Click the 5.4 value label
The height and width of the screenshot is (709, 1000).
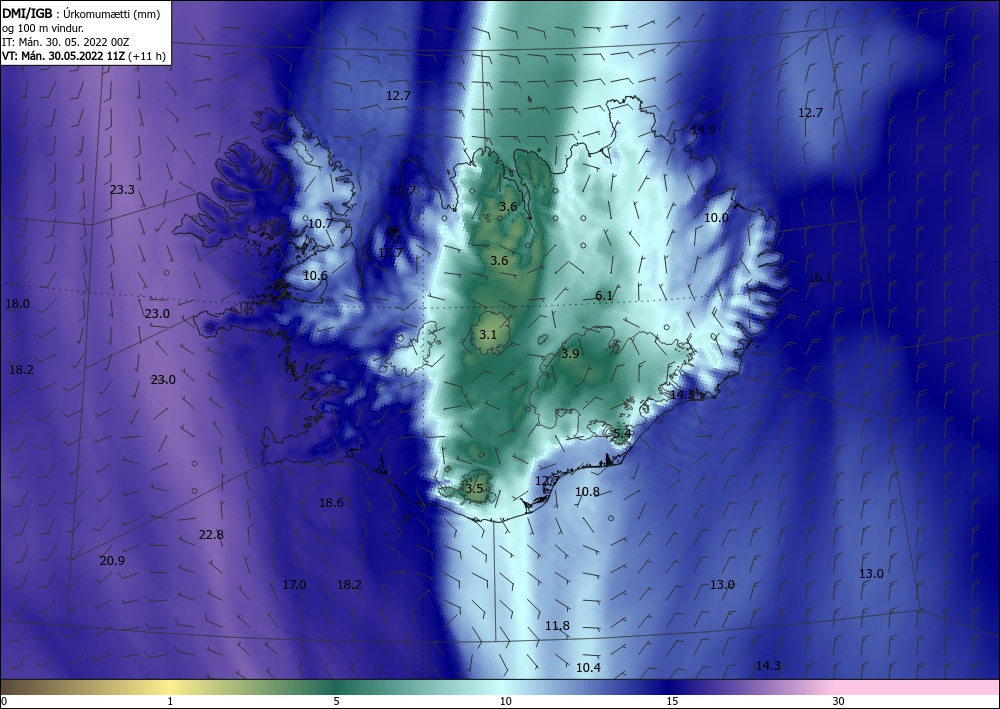click(622, 434)
